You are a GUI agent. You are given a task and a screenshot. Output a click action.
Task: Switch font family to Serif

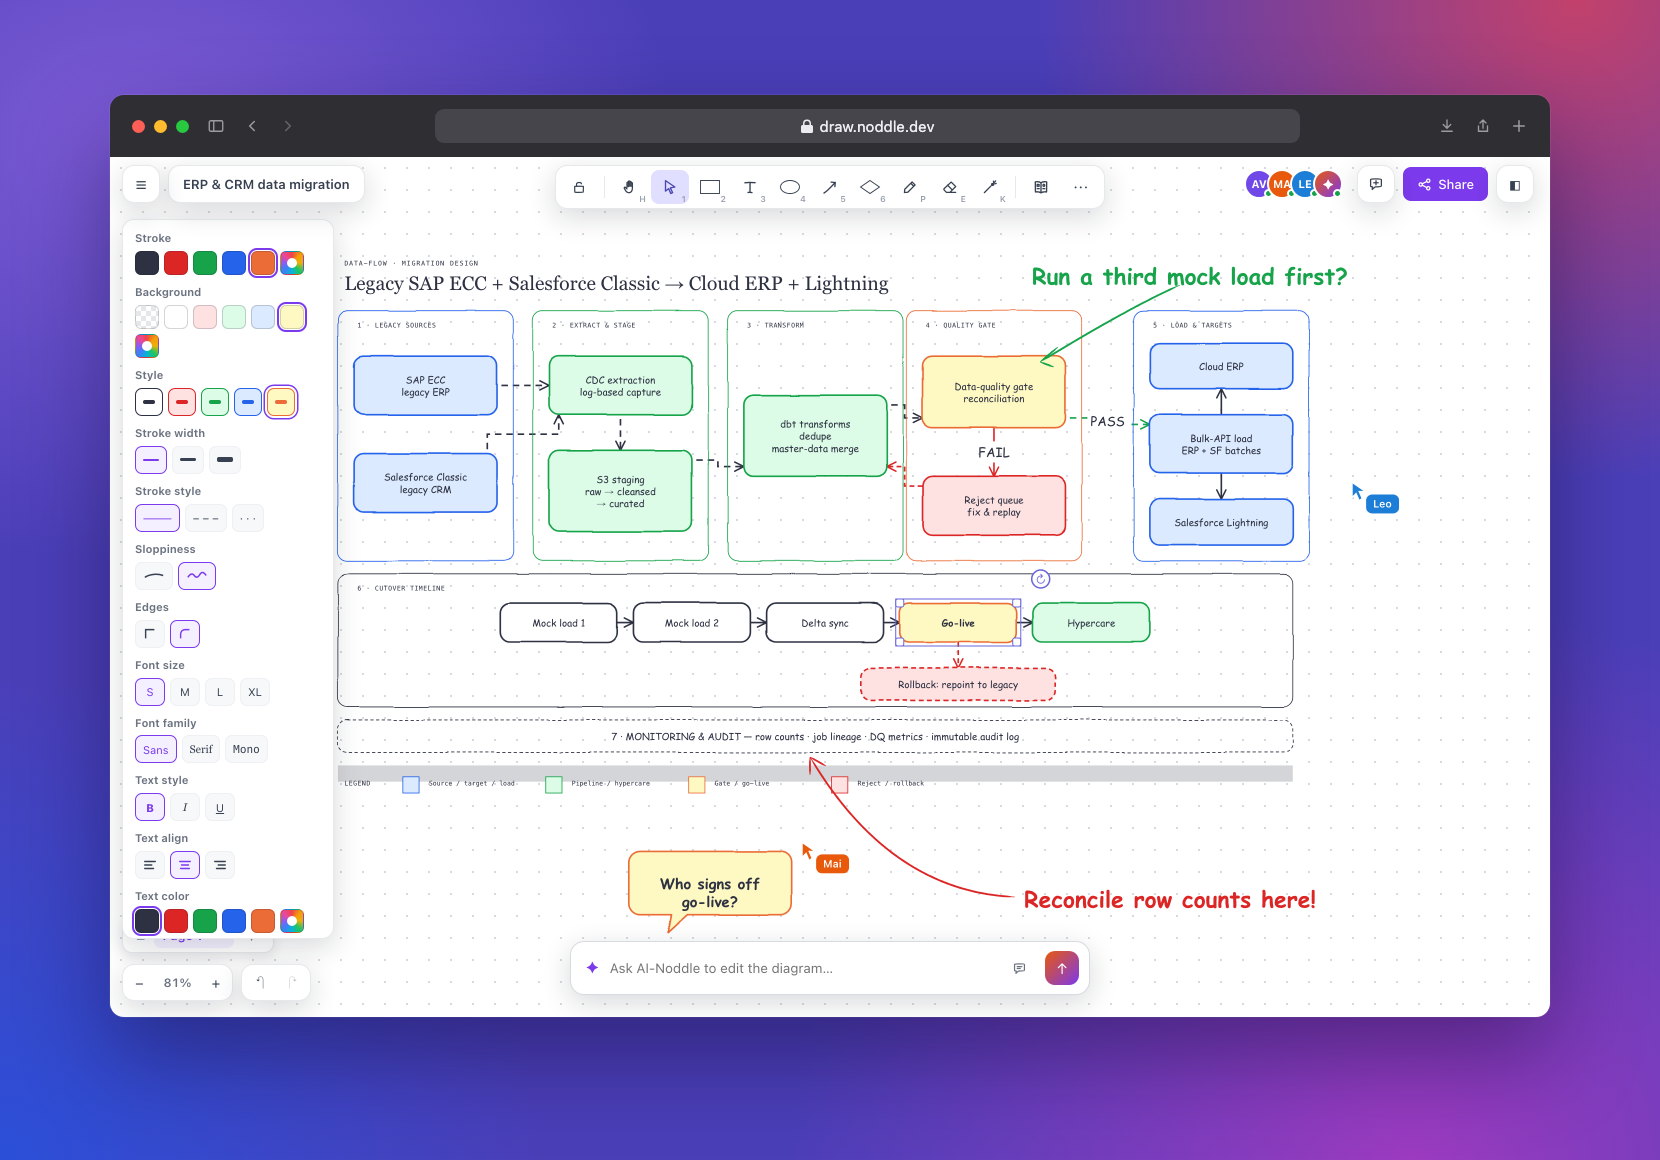[201, 749]
